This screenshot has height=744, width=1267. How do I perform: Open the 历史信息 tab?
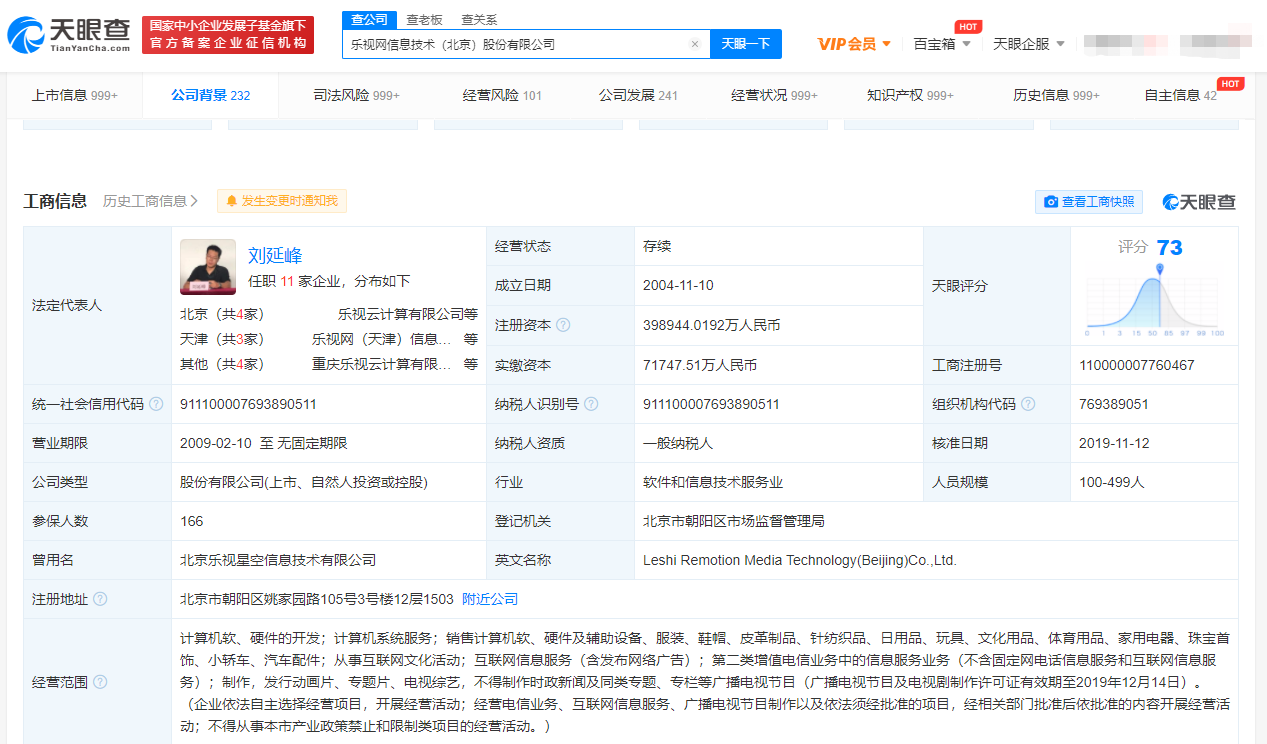coord(1056,95)
